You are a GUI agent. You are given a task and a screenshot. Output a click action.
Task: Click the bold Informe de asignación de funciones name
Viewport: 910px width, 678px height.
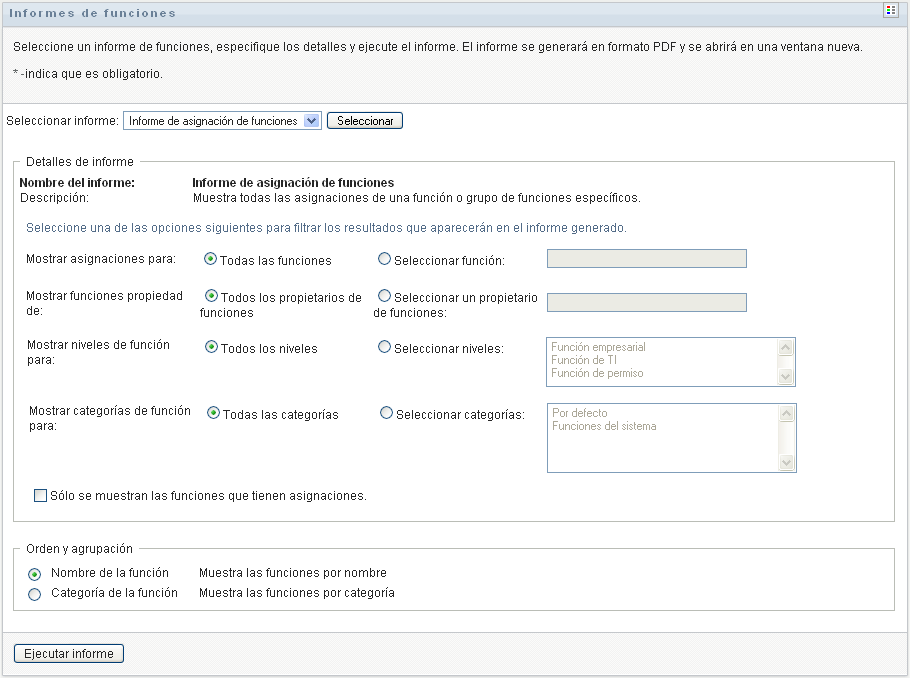(x=293, y=183)
